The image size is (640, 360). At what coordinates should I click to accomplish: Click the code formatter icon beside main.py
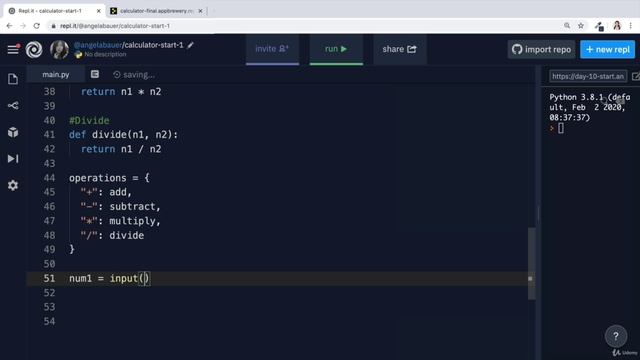(95, 74)
